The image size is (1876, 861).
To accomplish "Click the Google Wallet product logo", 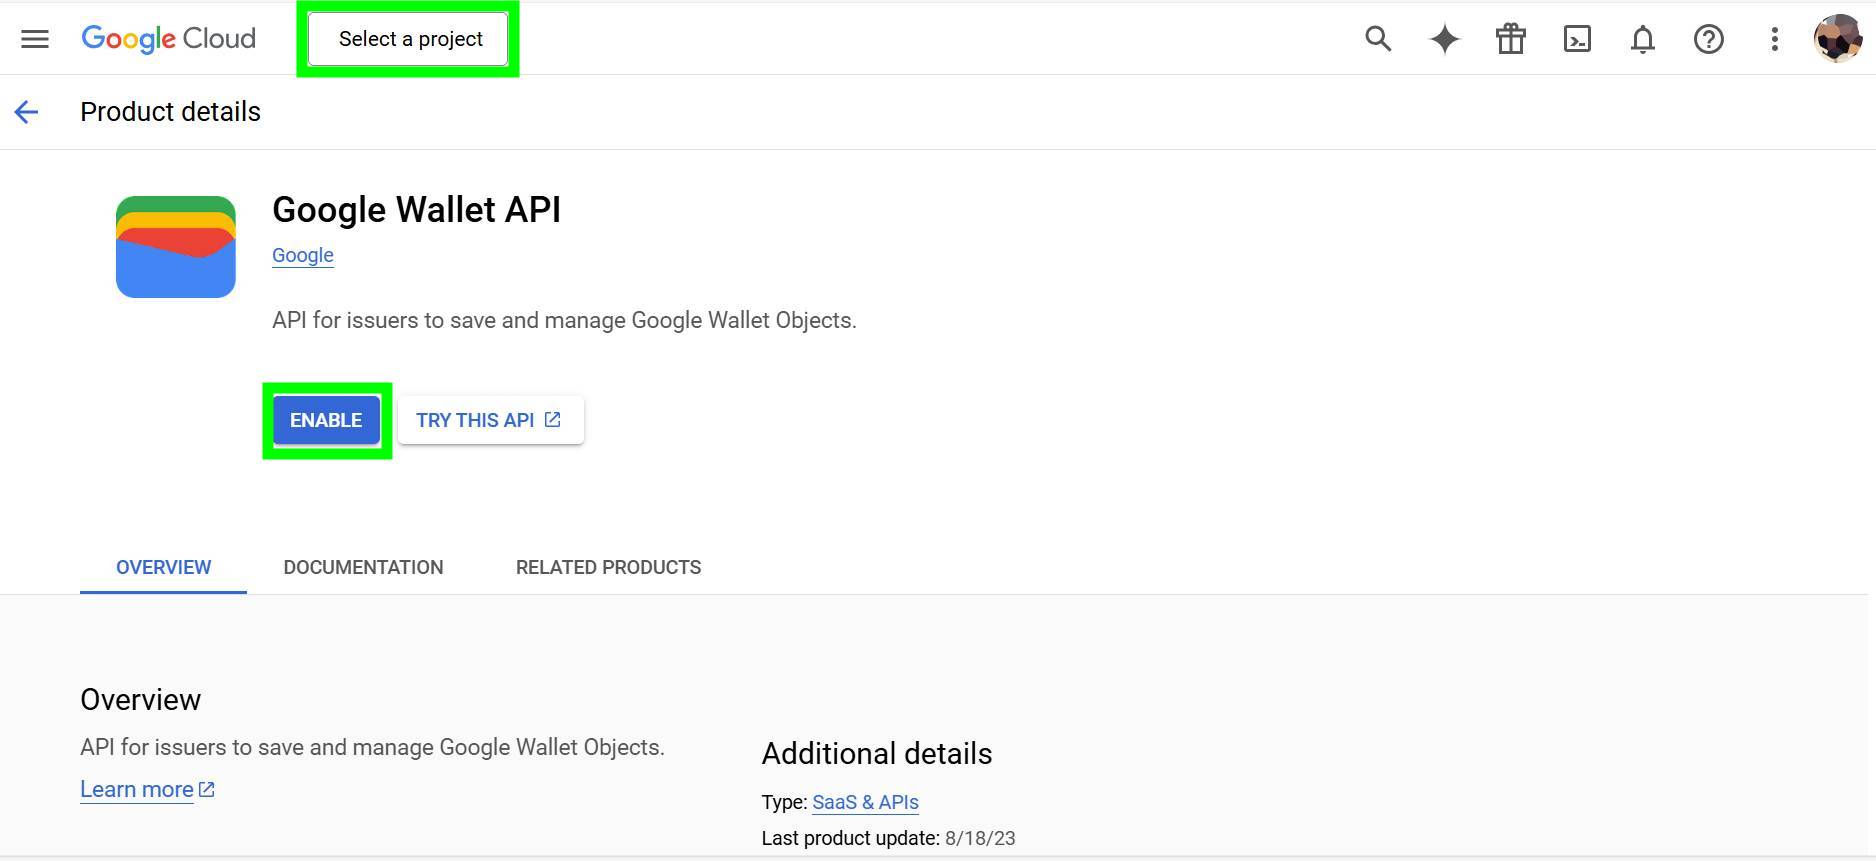I will 176,247.
